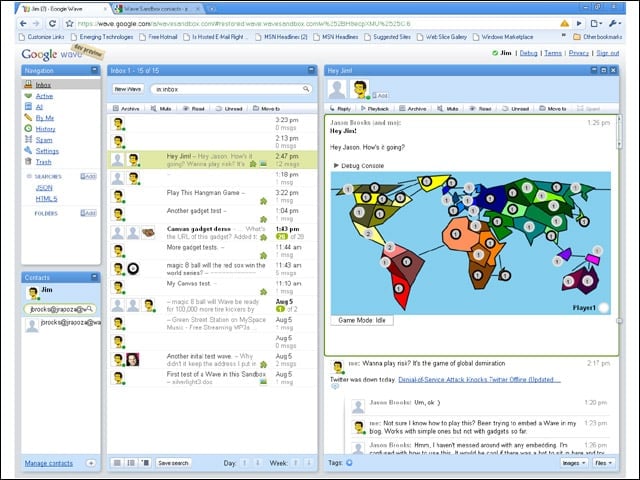This screenshot has height=480, width=640.
Task: Mute the open Hey Jim wave
Action: tap(448, 109)
